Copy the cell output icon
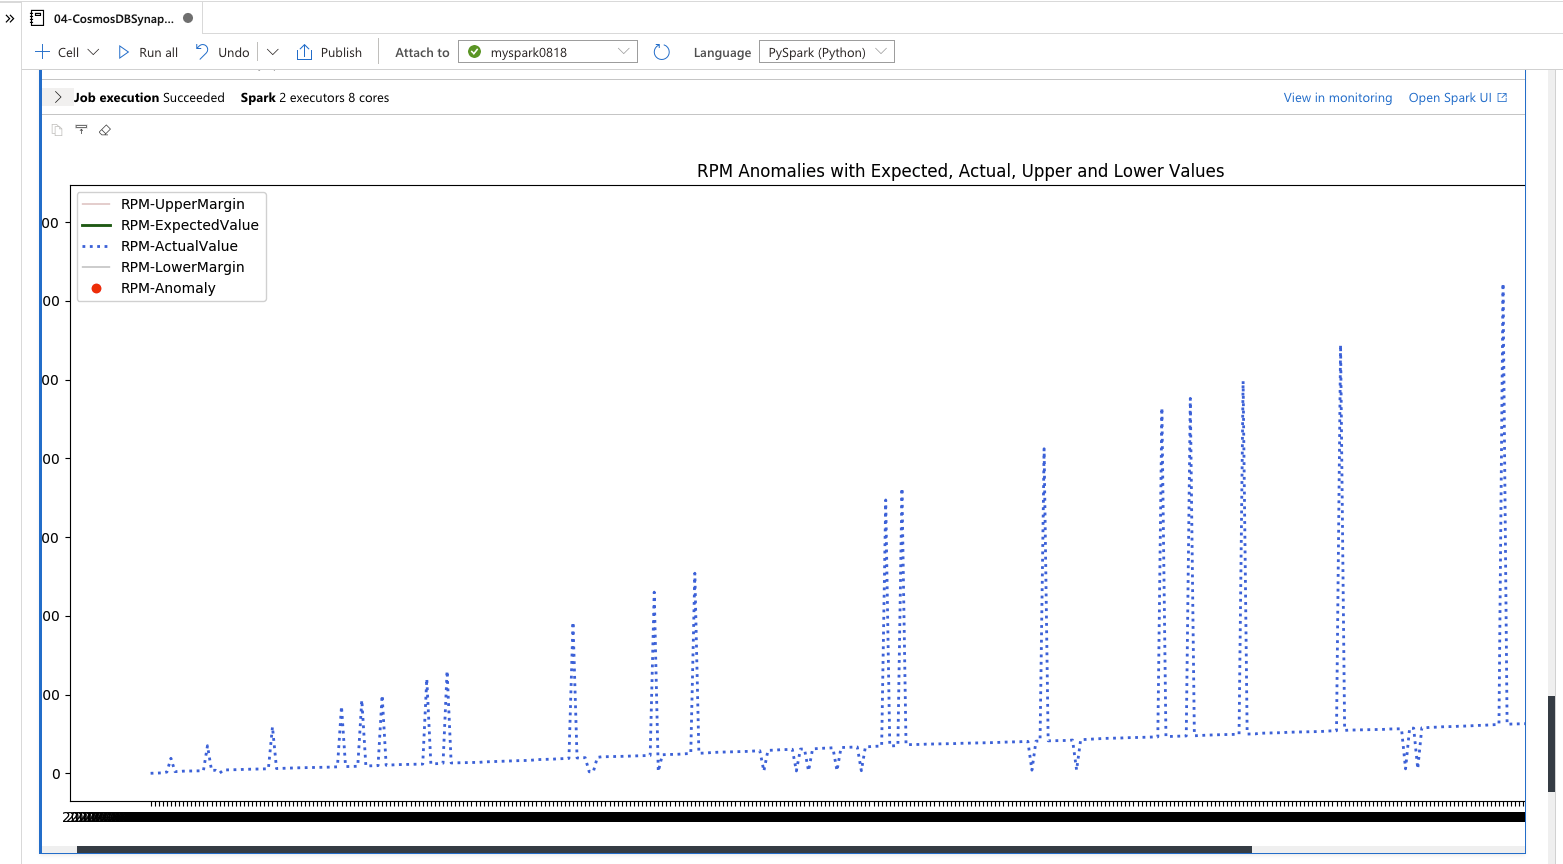Screen dimensions: 1563x864 tap(57, 130)
